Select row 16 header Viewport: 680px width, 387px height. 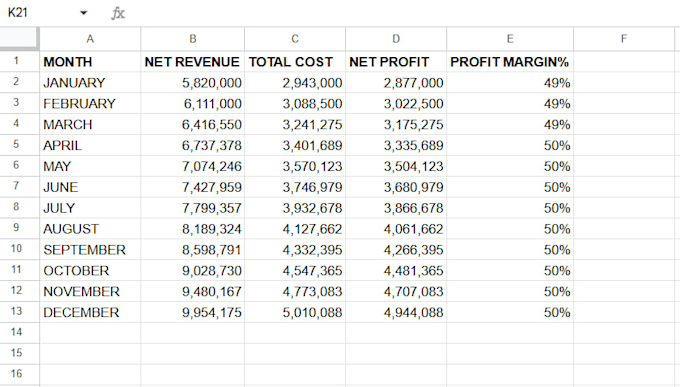click(20, 374)
